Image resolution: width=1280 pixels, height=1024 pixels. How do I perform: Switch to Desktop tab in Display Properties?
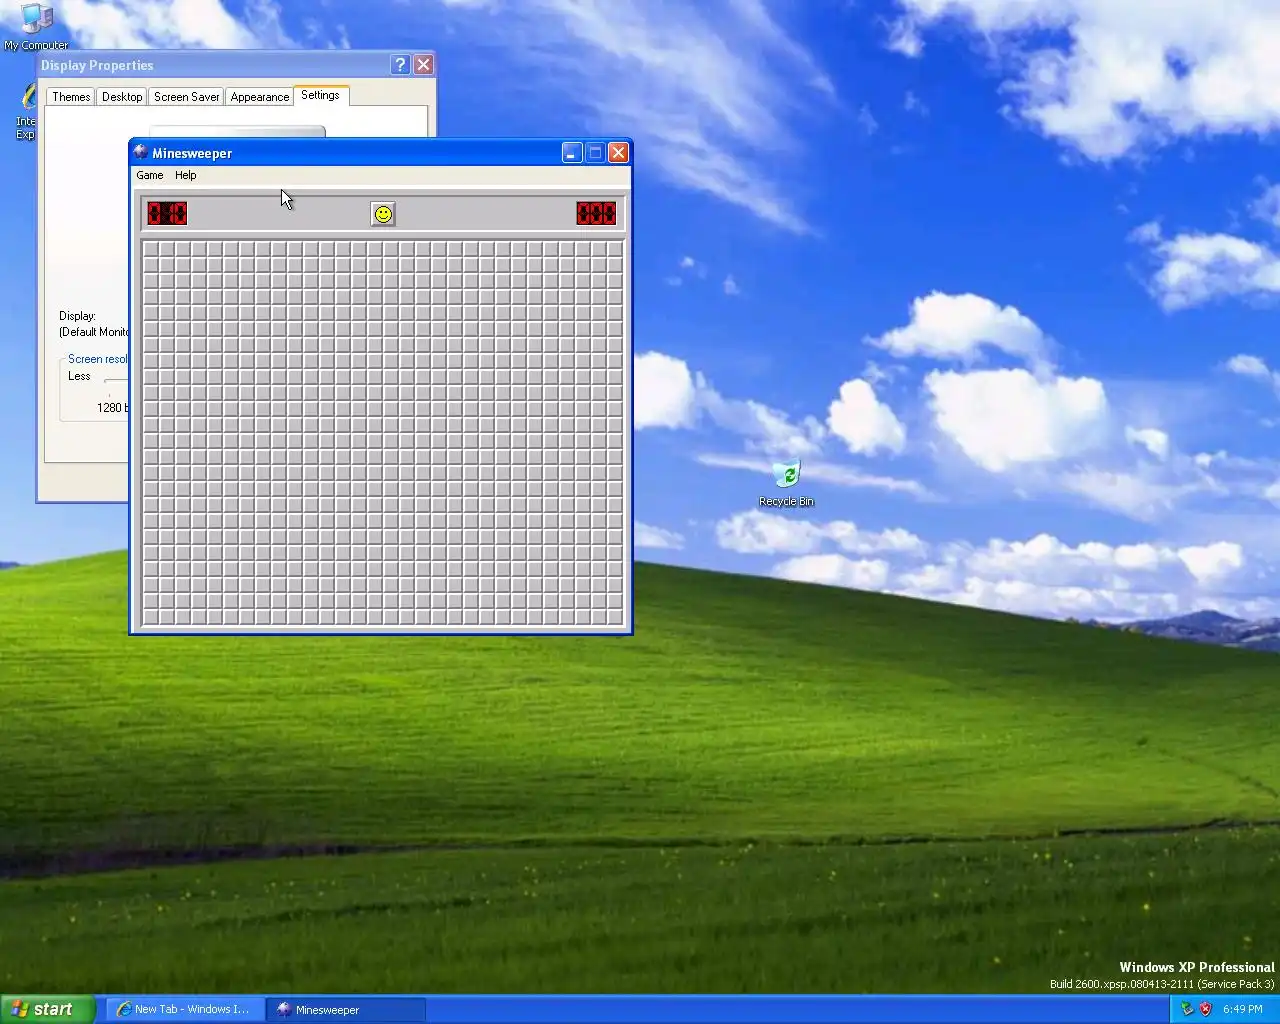tap(122, 97)
